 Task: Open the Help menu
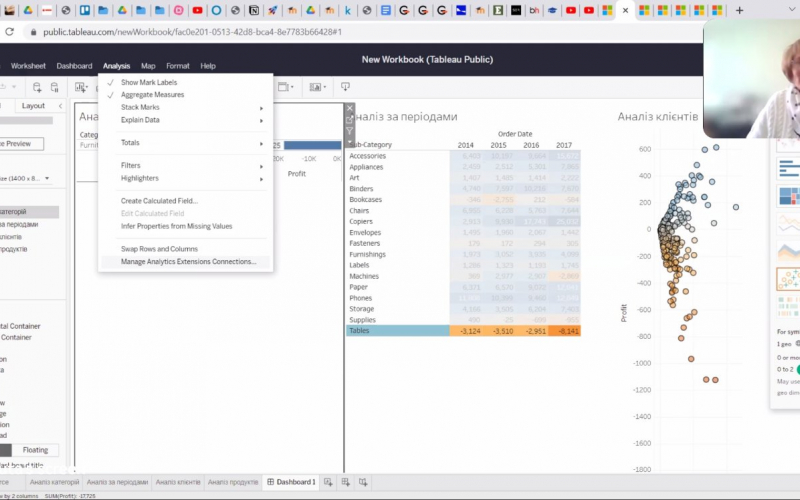pyautogui.click(x=208, y=66)
